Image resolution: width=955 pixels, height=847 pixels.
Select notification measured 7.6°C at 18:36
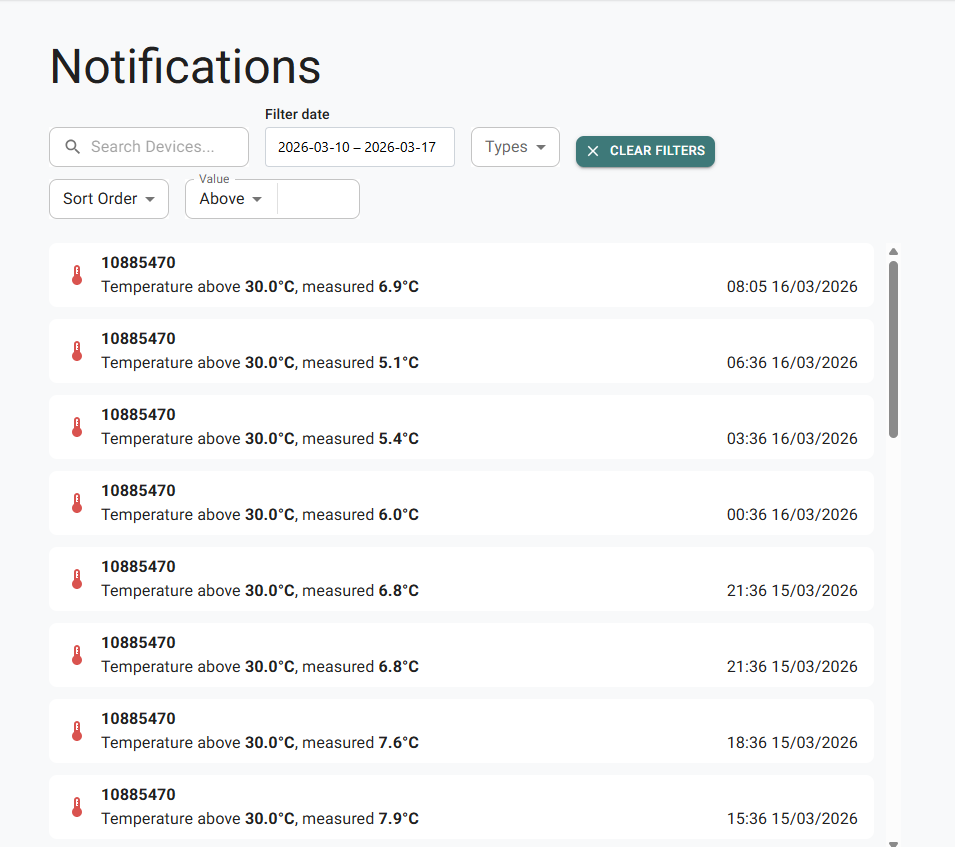(x=461, y=731)
